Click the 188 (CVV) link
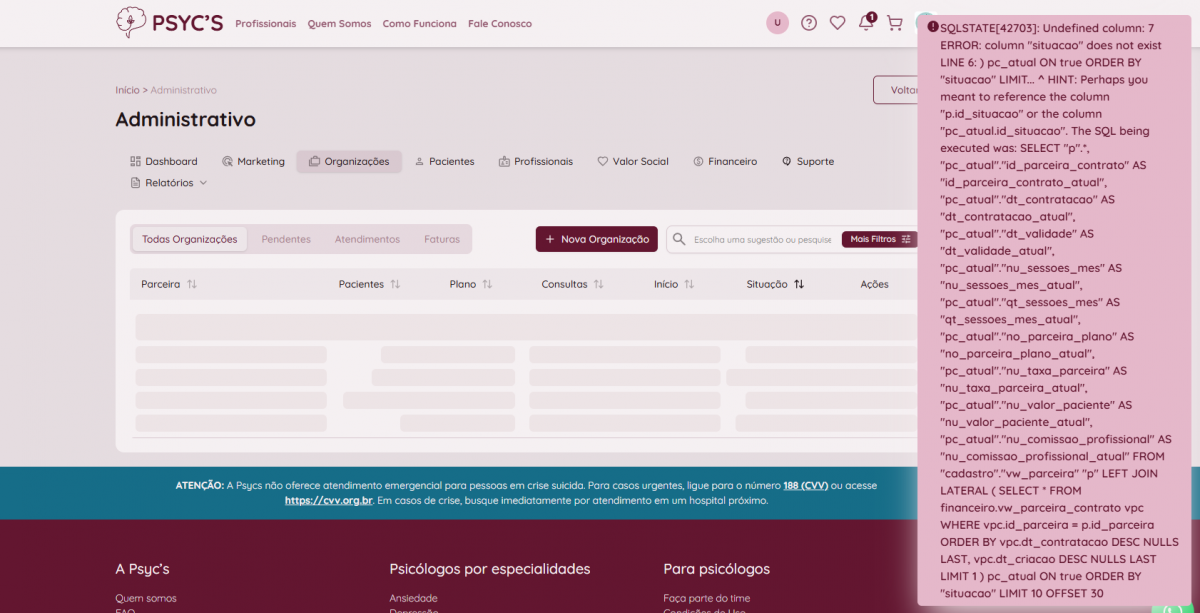The height and width of the screenshot is (613, 1200). (x=805, y=486)
